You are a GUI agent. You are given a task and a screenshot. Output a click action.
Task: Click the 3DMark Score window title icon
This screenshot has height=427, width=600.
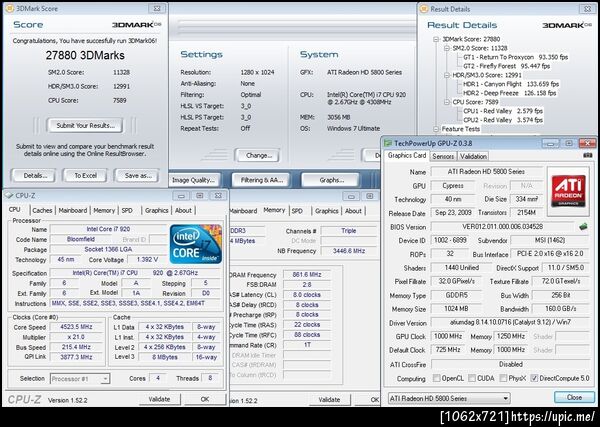pos(10,8)
